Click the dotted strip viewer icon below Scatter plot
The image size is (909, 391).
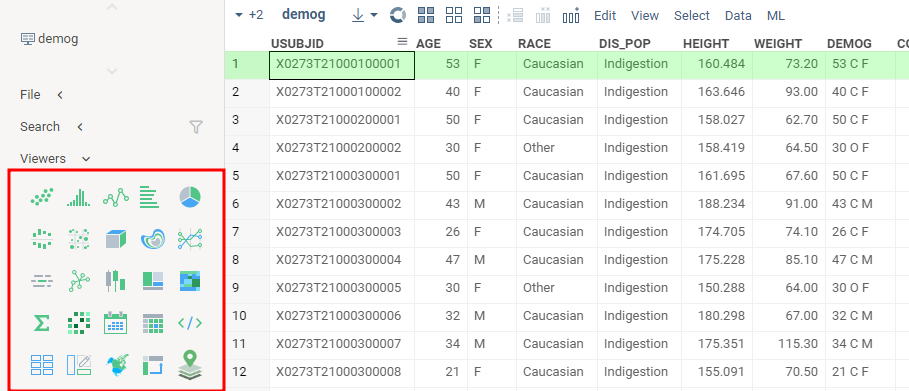[x=42, y=239]
